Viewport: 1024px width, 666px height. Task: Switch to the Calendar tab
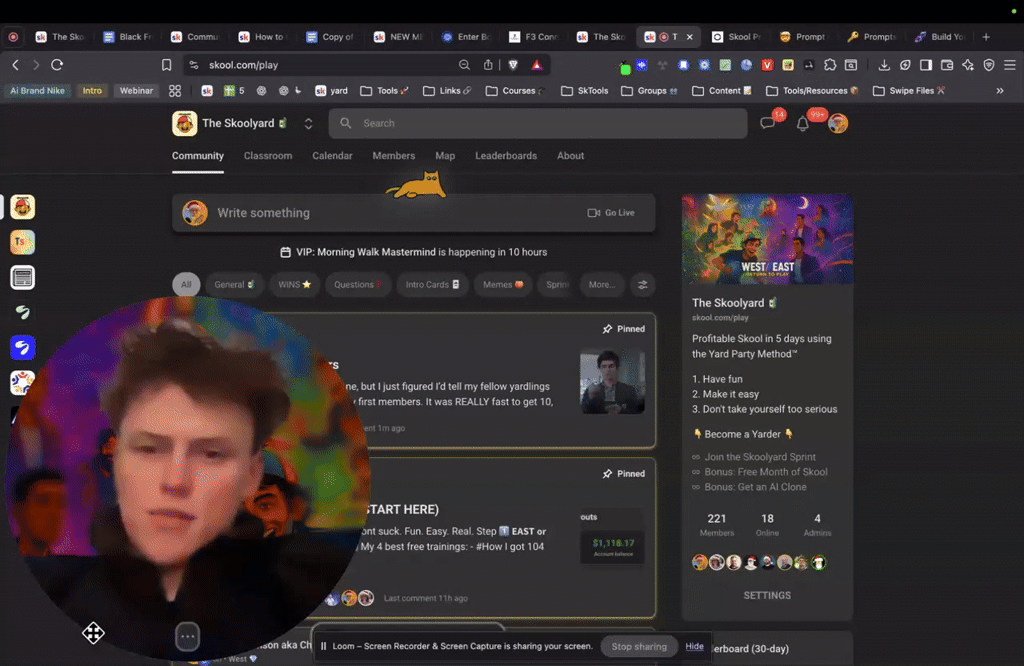[332, 155]
